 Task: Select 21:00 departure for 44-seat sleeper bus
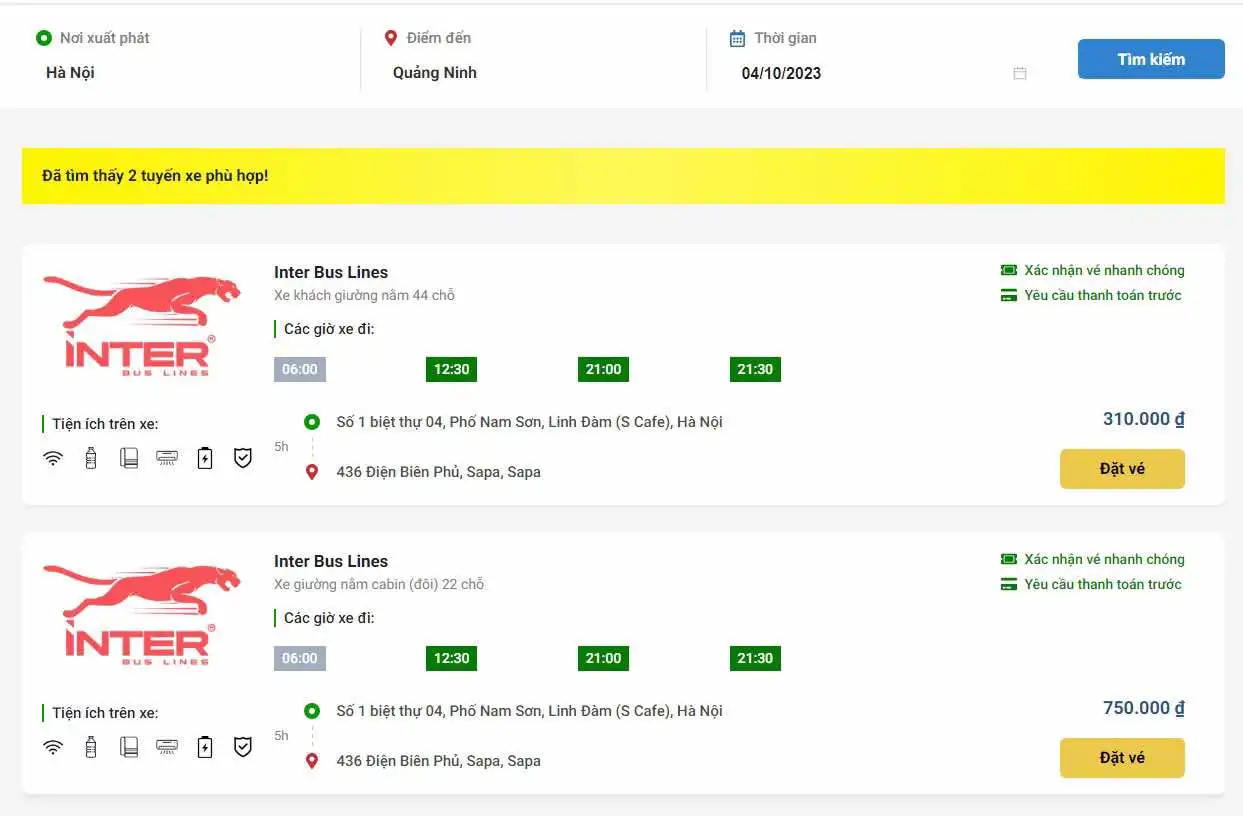point(603,369)
